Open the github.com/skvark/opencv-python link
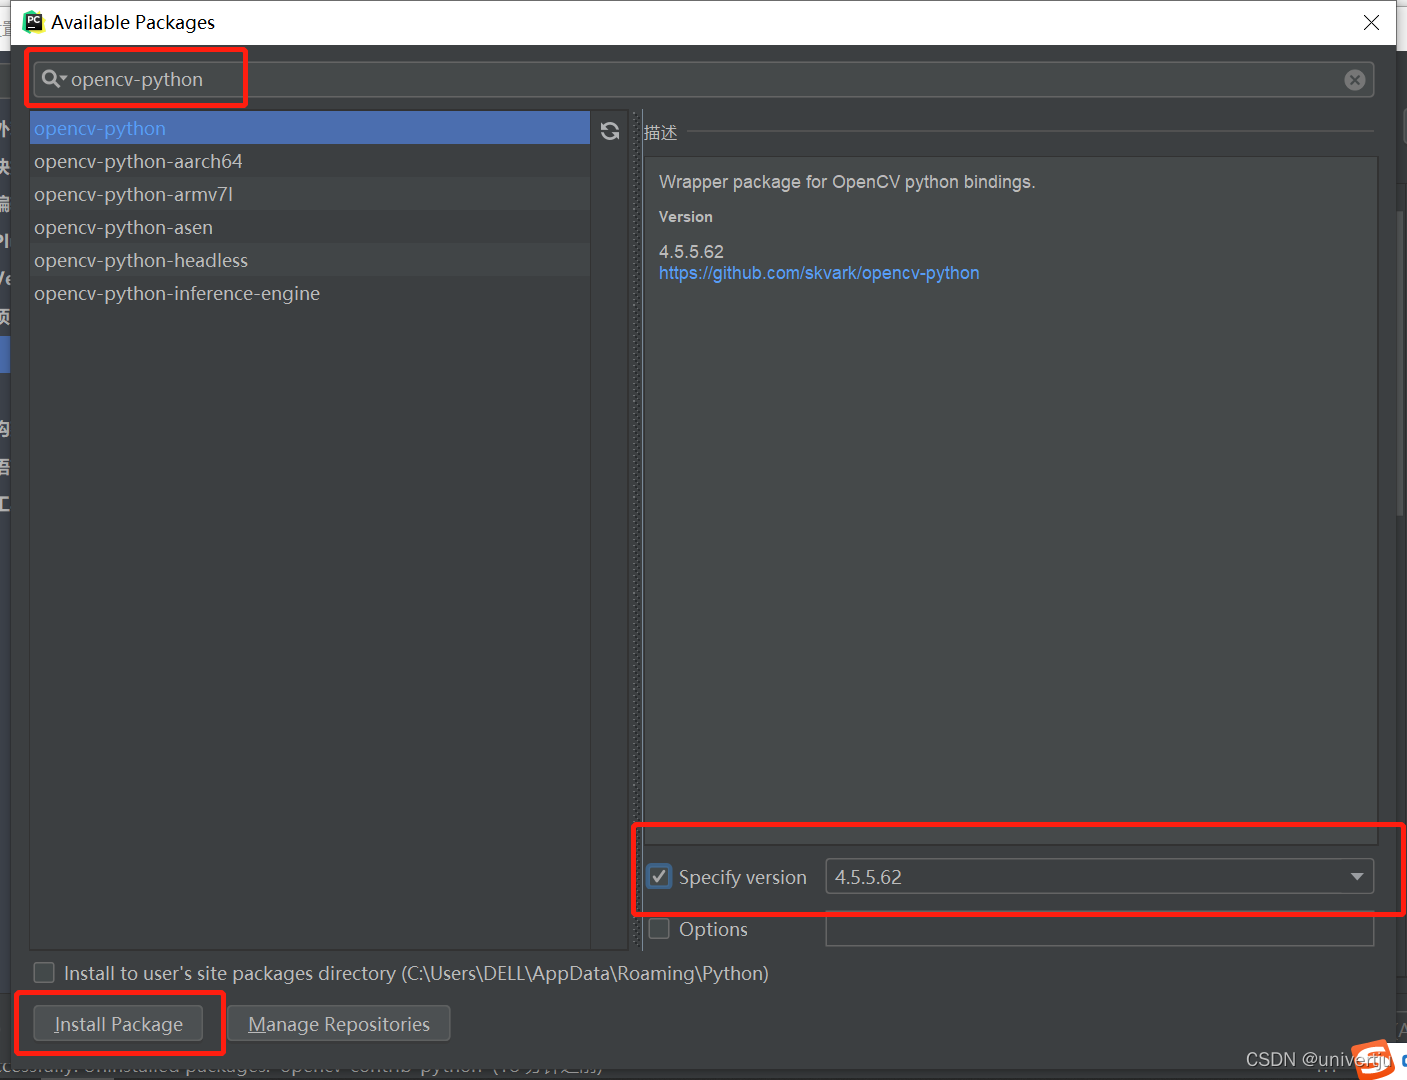The image size is (1407, 1080). (x=819, y=273)
